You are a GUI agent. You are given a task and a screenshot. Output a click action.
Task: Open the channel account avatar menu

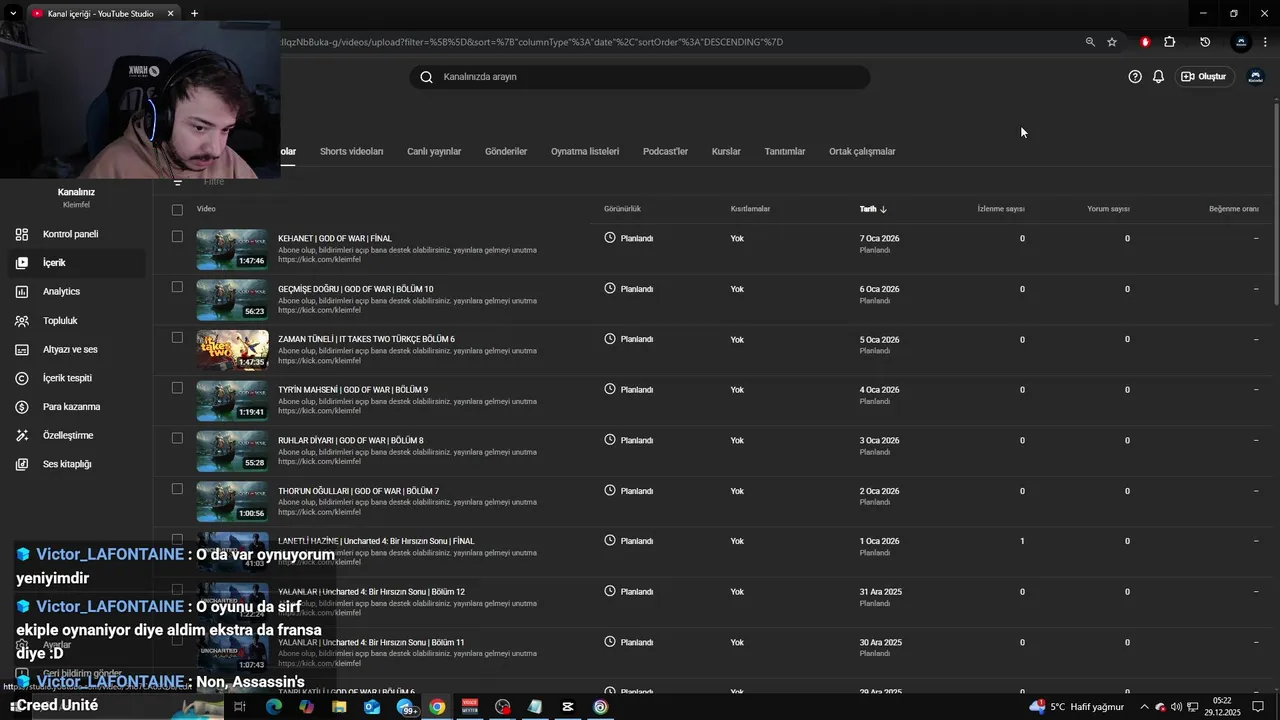click(x=1255, y=77)
